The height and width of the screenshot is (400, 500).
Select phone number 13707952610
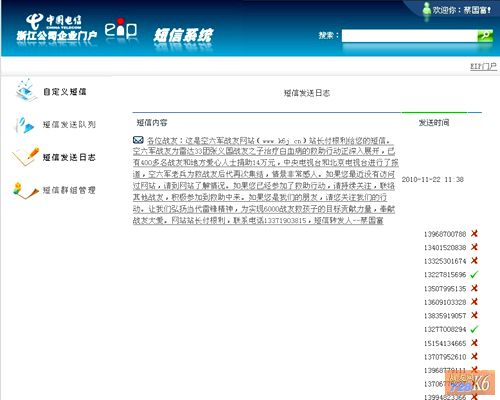(445, 357)
